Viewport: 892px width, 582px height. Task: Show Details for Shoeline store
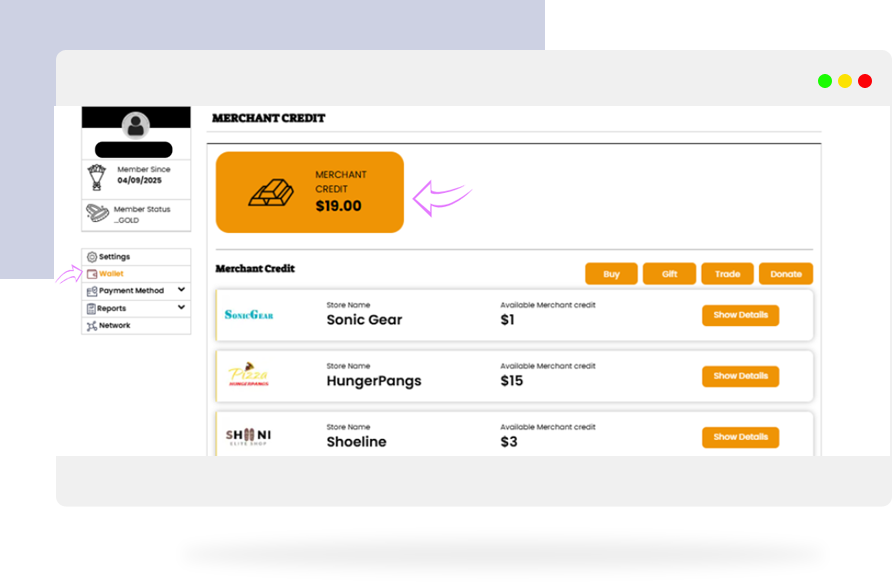pos(740,437)
